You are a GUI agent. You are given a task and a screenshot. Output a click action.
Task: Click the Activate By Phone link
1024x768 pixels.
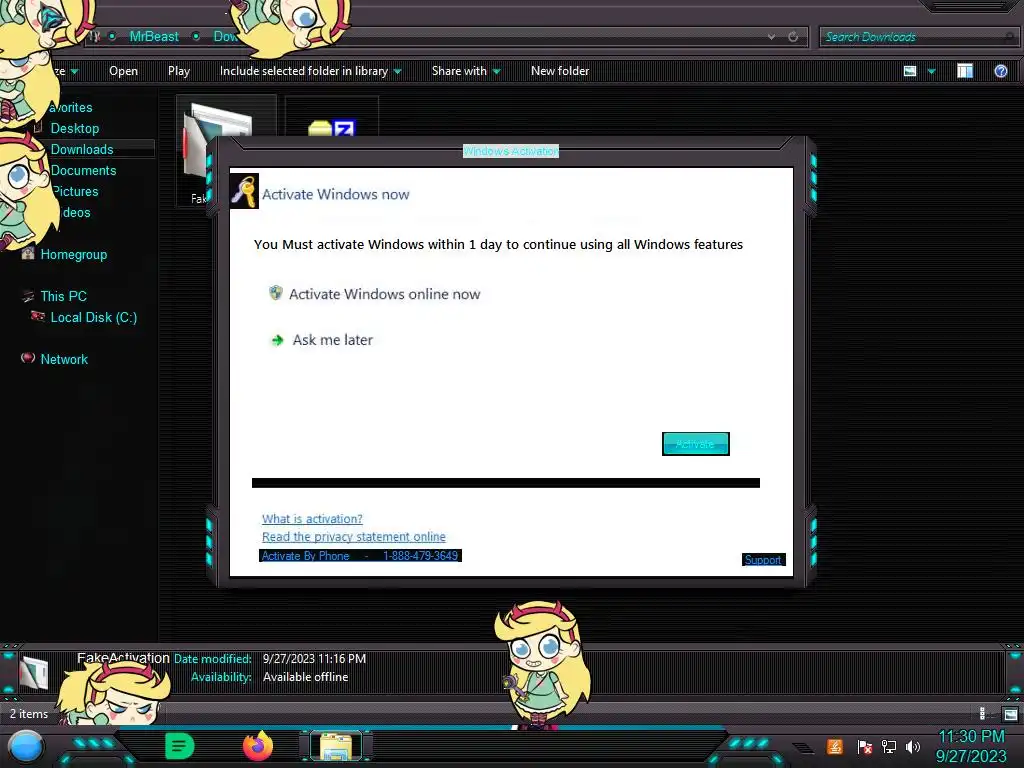tap(360, 556)
